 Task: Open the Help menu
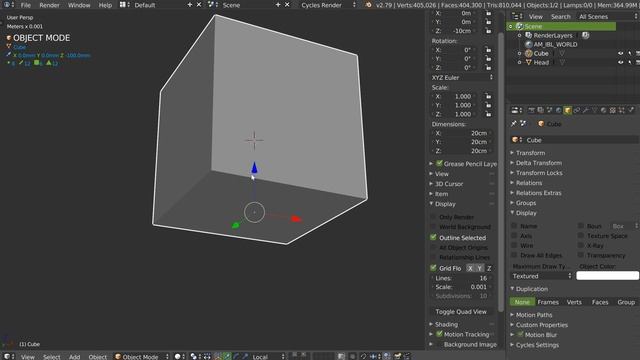click(105, 5)
